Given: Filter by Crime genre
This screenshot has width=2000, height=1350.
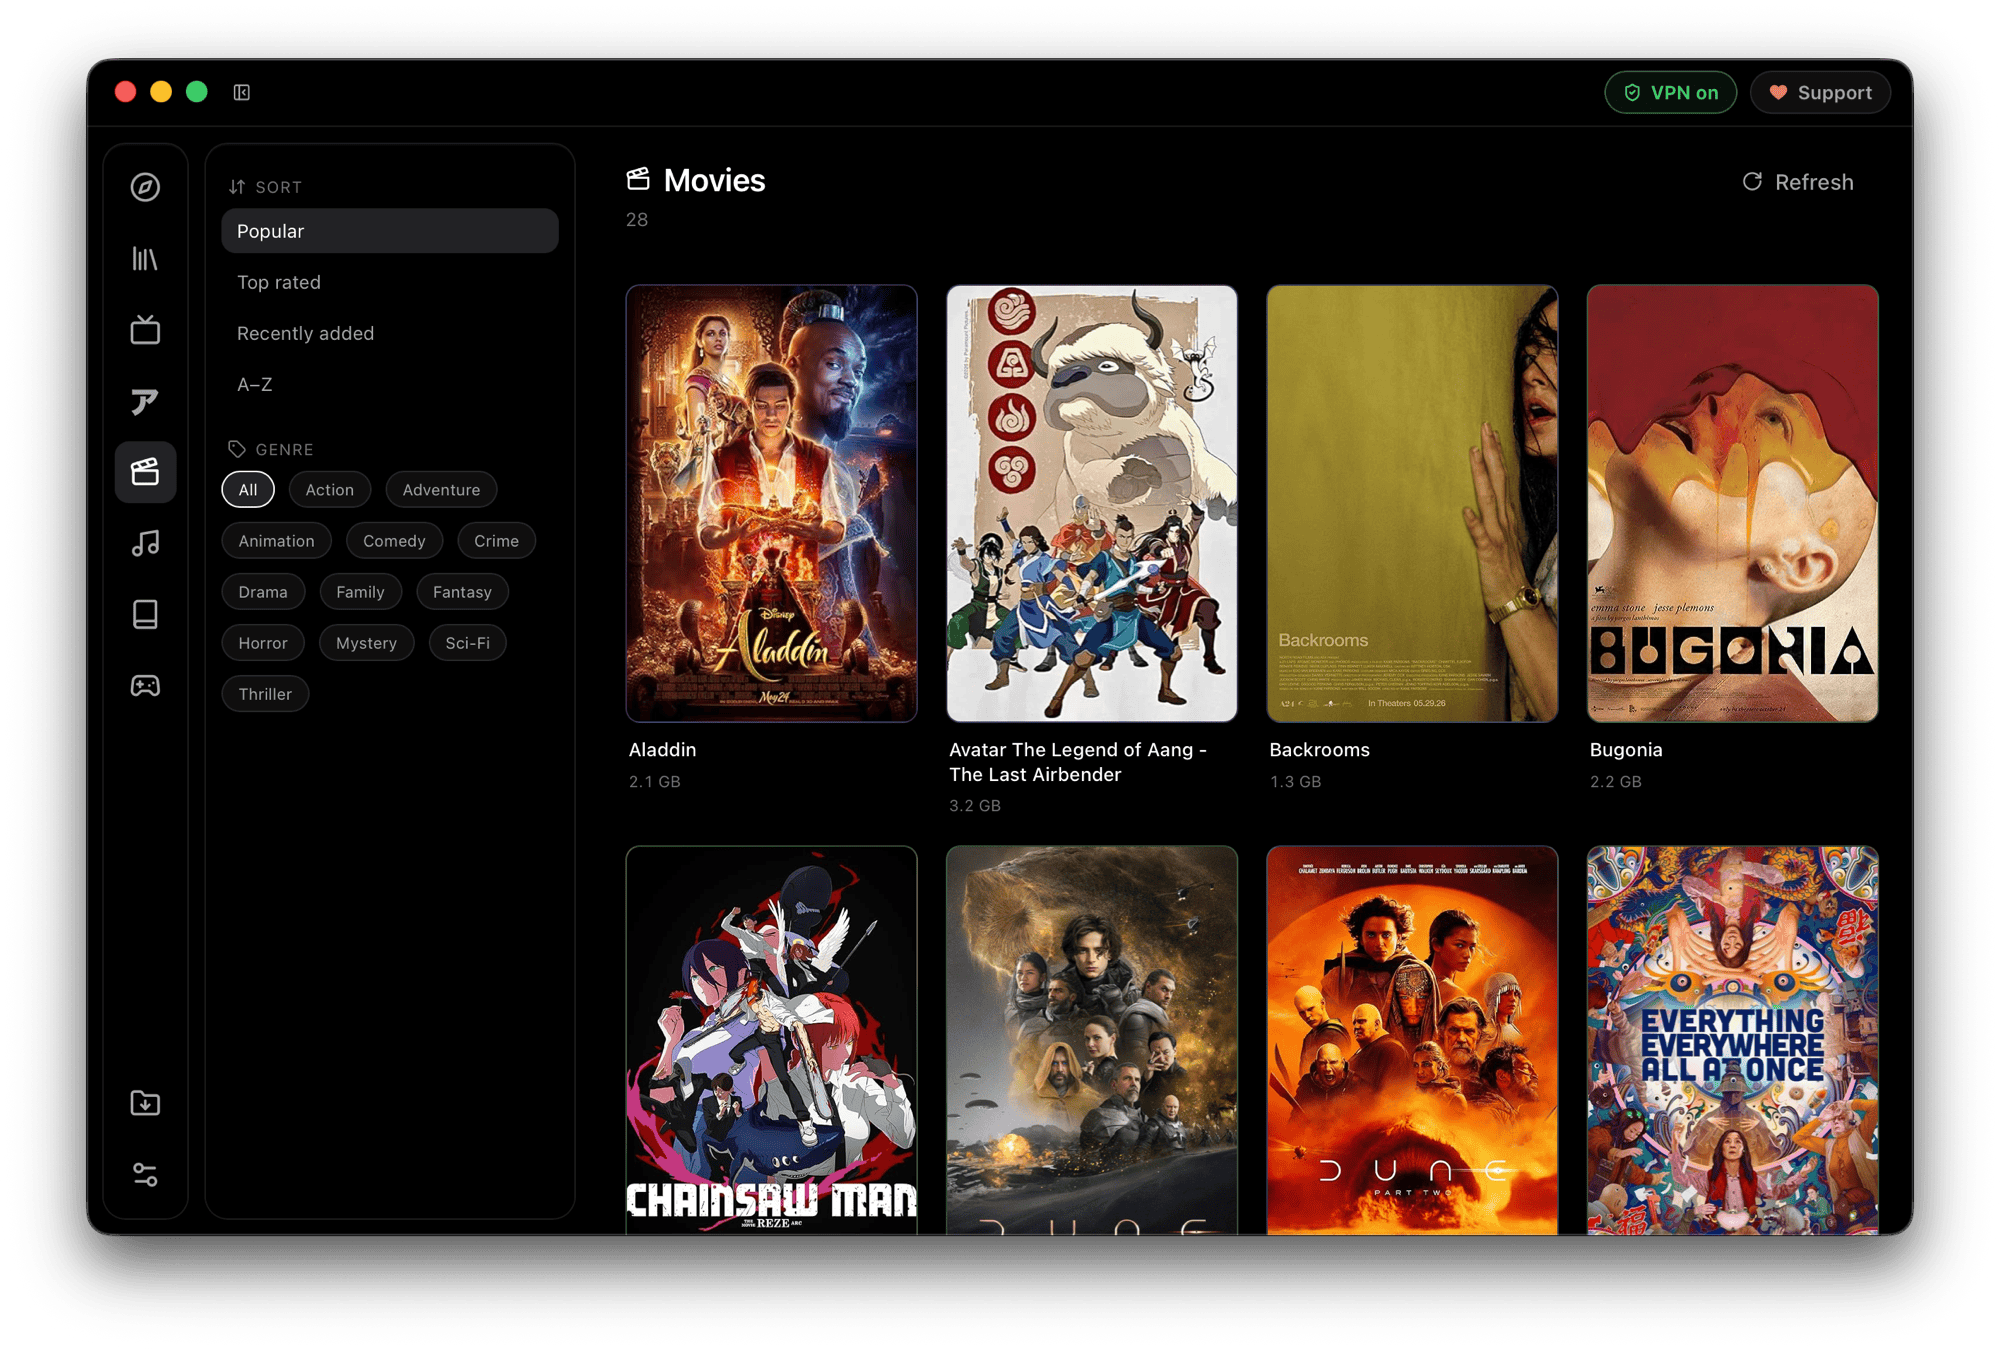Looking at the screenshot, I should 496,541.
